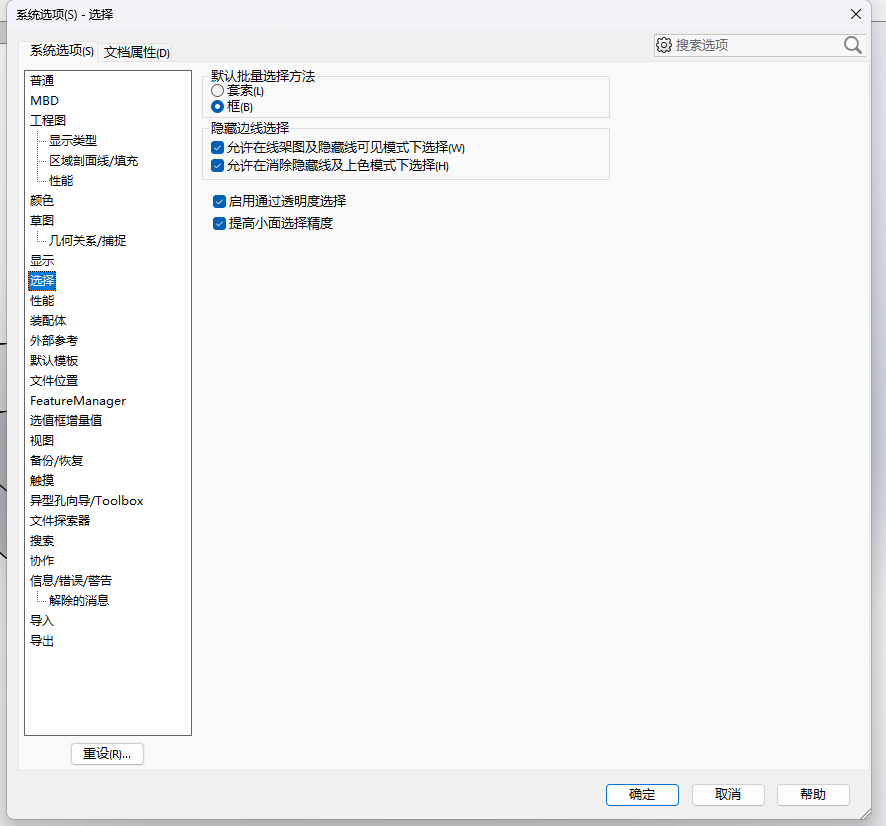Switch to the 文档属性(D) tab
The image size is (886, 826).
137,52
